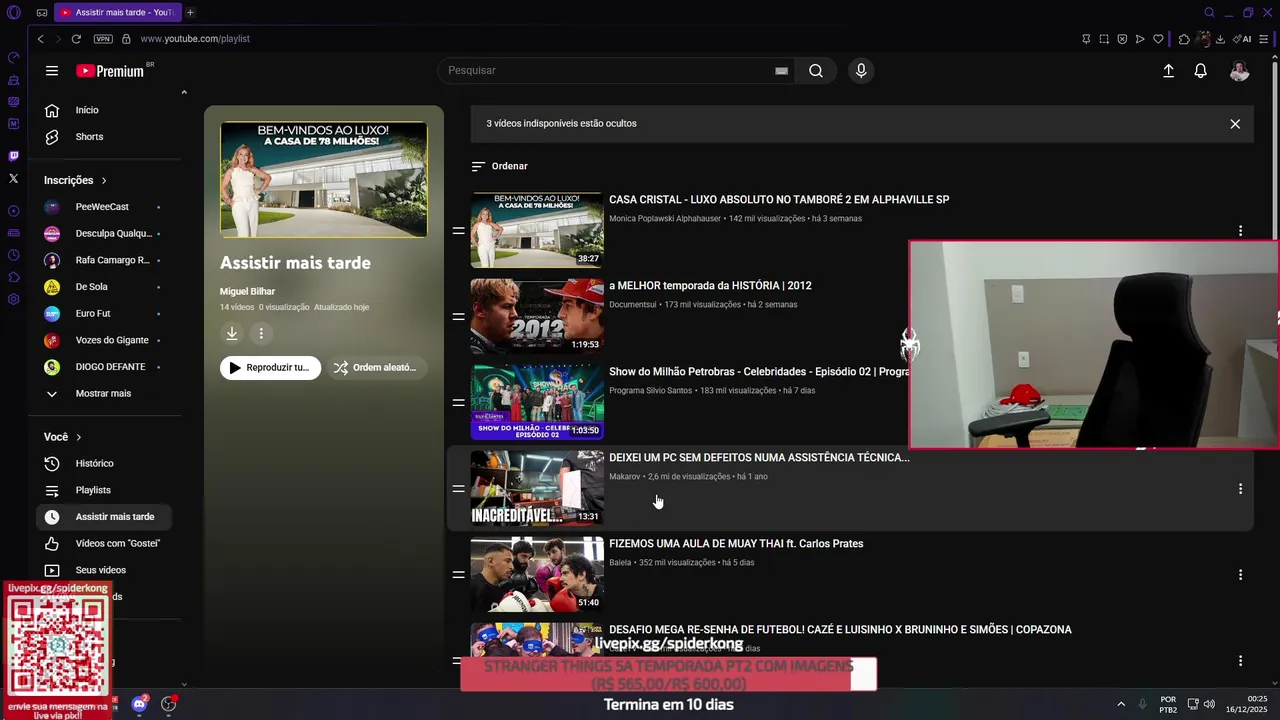
Task: Open the YouTube hamburger guide menu
Action: pos(52,71)
